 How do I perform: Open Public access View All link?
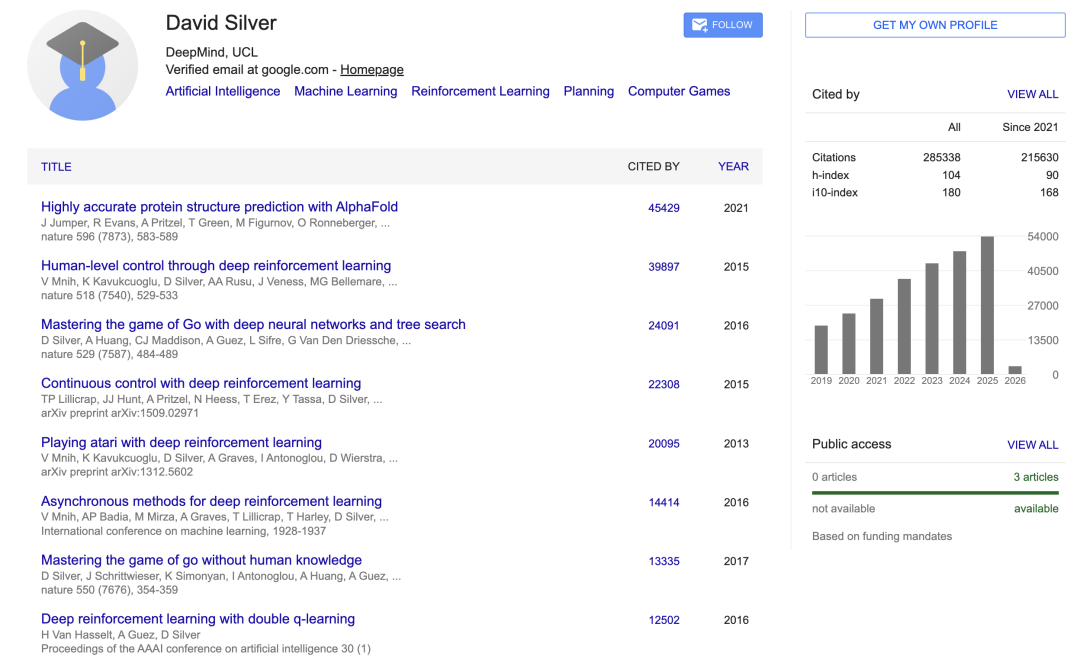point(1032,445)
